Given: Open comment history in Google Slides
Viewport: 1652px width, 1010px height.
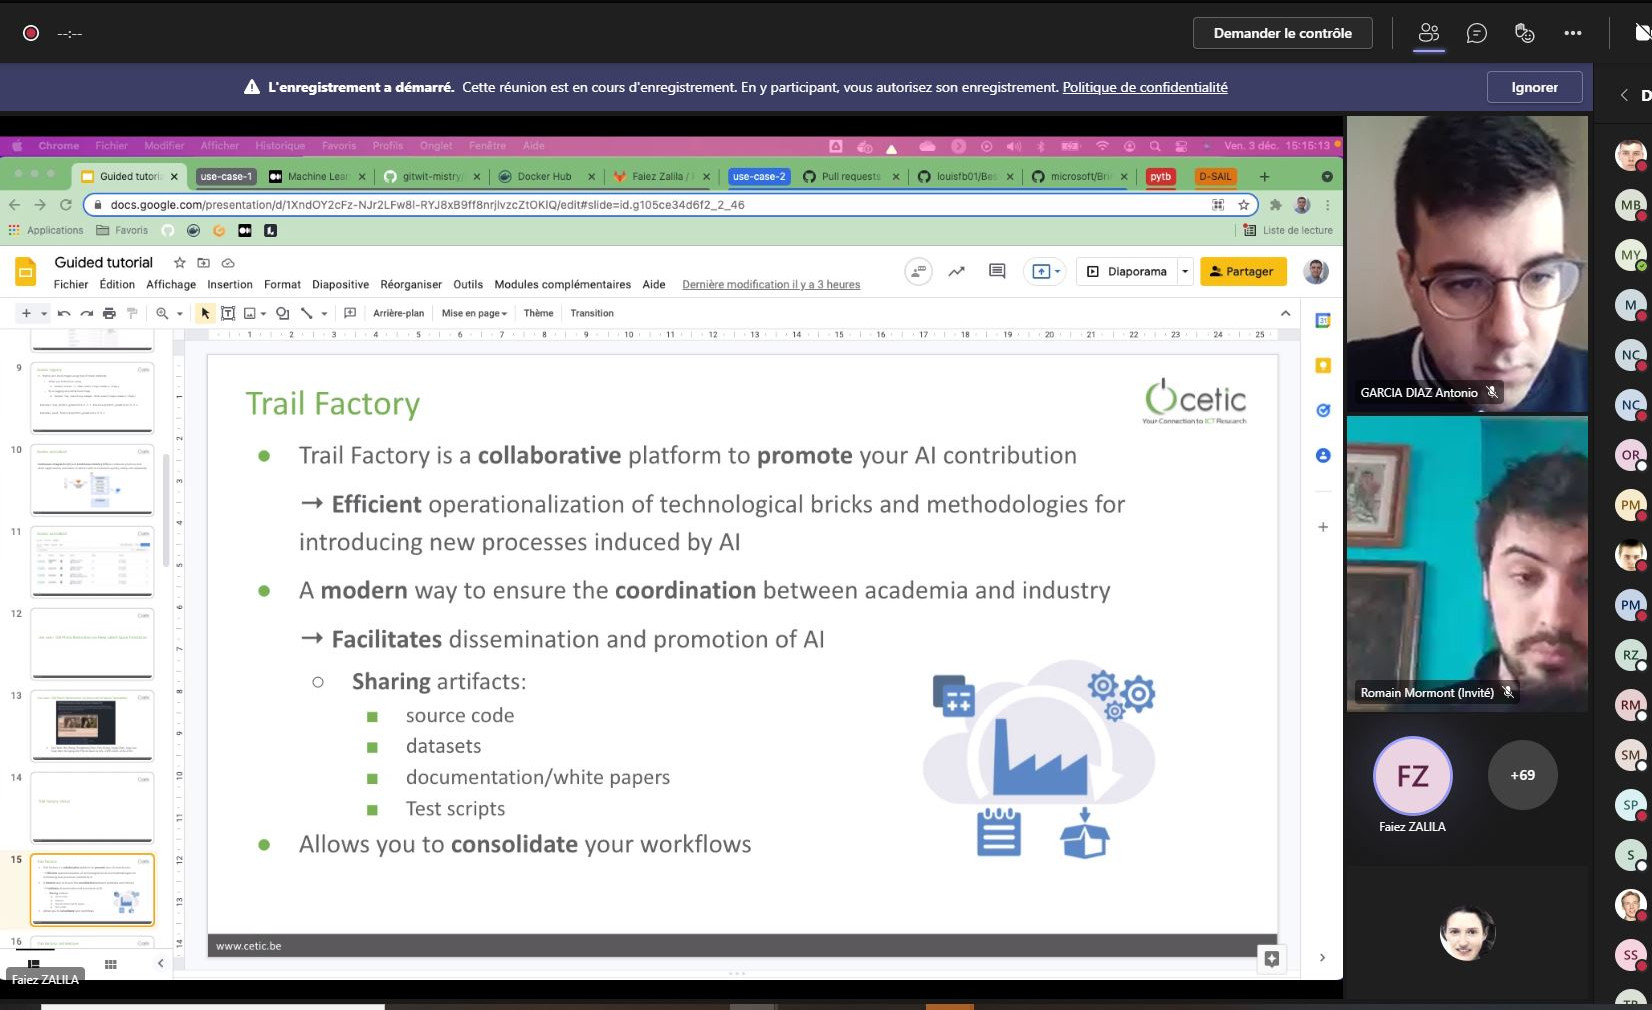Looking at the screenshot, I should tap(997, 271).
